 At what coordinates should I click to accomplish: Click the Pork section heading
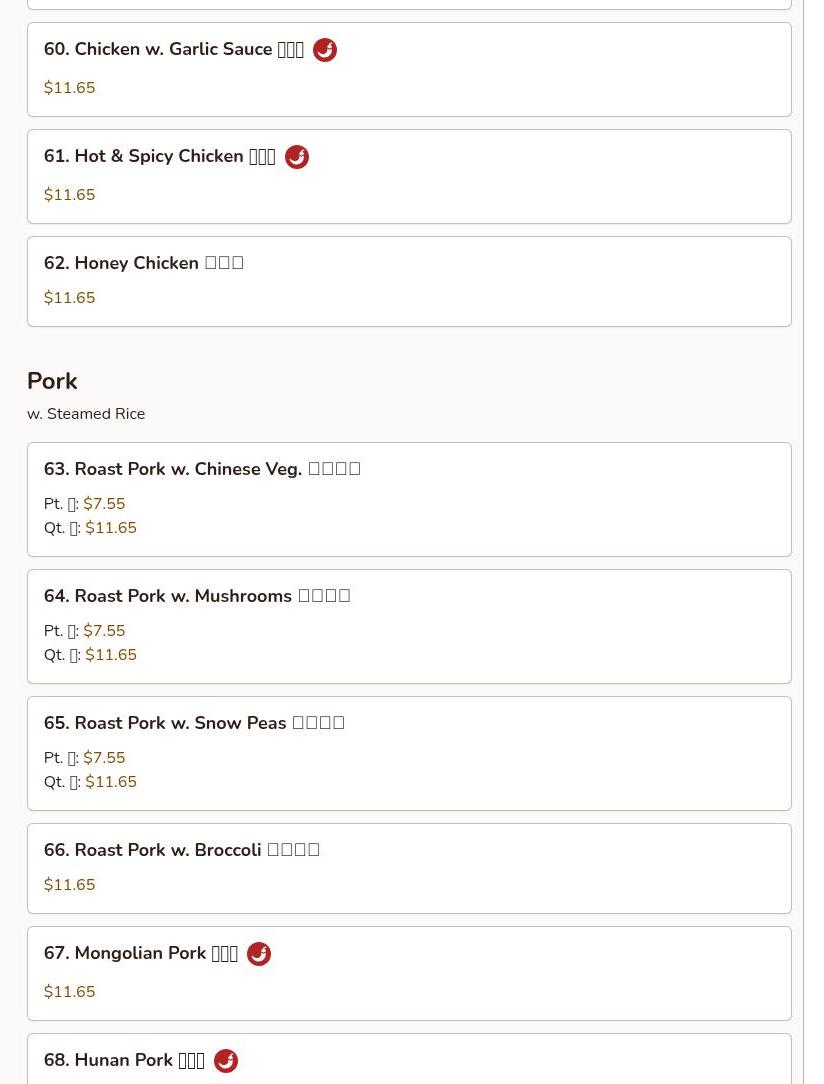[52, 381]
